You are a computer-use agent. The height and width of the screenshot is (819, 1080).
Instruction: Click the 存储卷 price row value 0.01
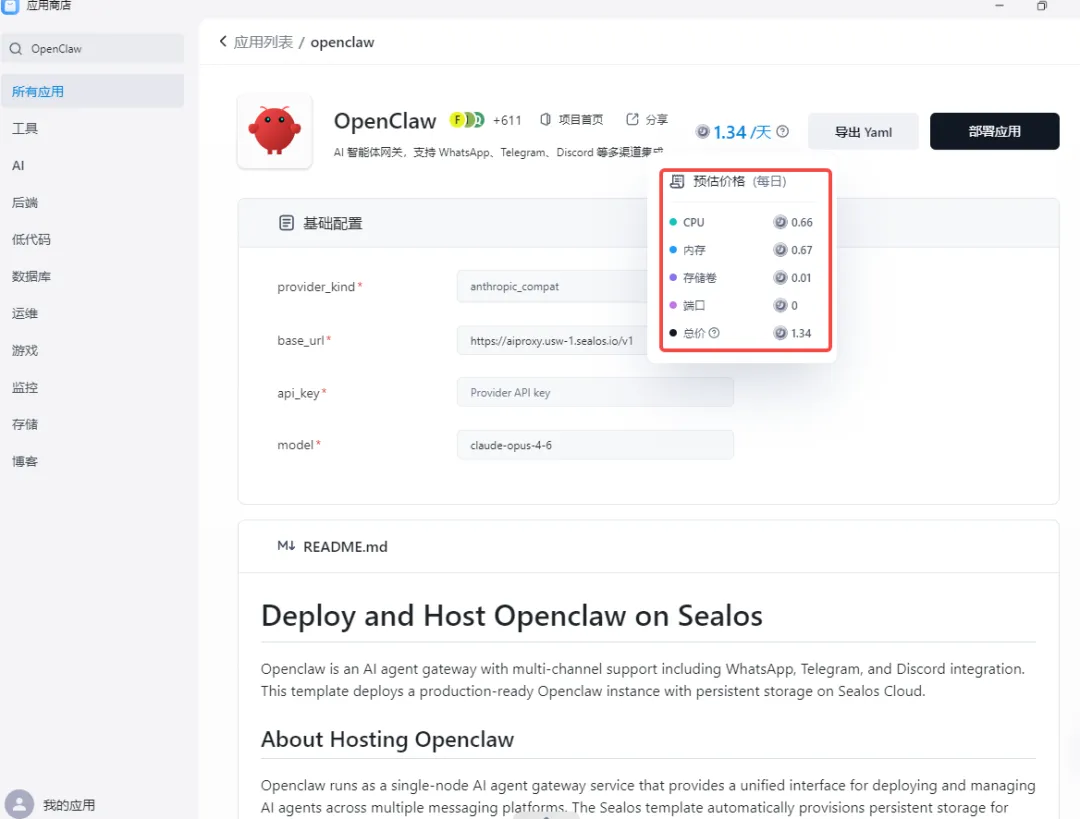[x=801, y=278]
